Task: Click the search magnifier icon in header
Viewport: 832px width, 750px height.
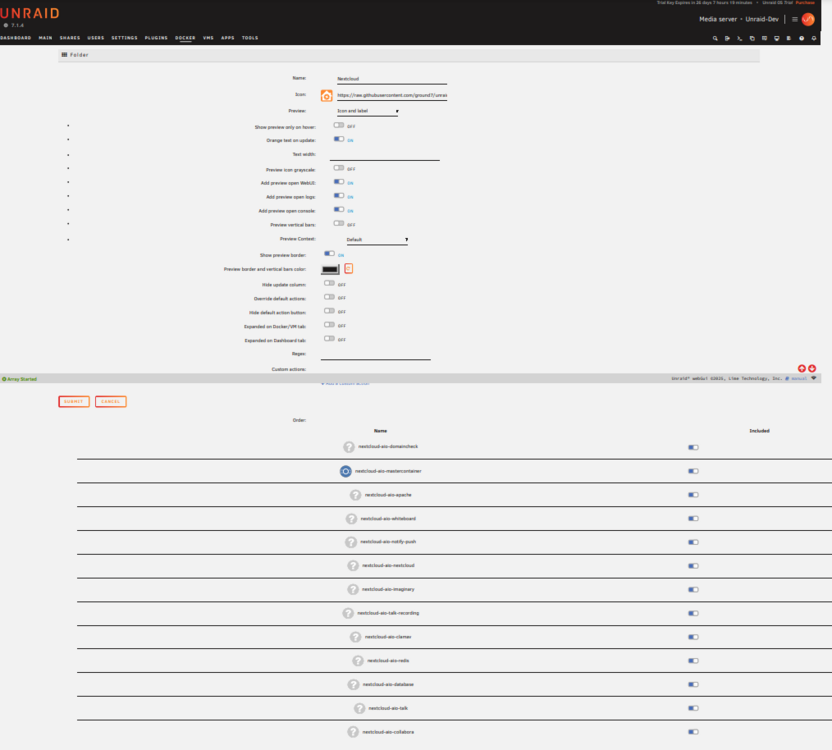Action: coord(715,38)
